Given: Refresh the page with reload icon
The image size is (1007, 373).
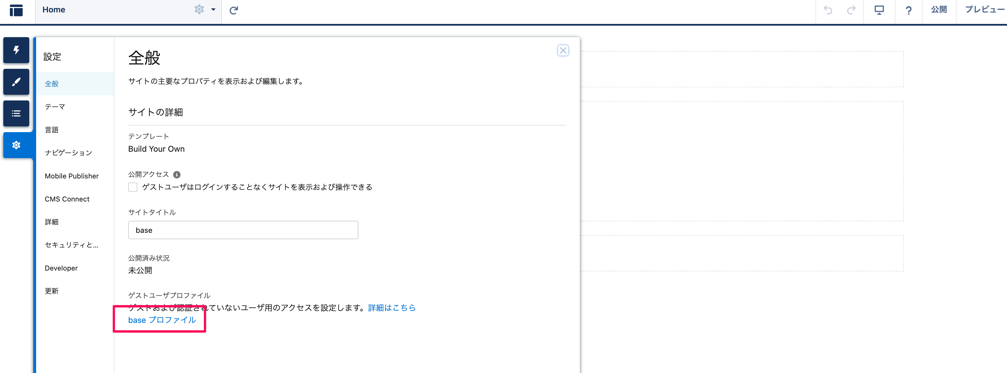Looking at the screenshot, I should (234, 10).
